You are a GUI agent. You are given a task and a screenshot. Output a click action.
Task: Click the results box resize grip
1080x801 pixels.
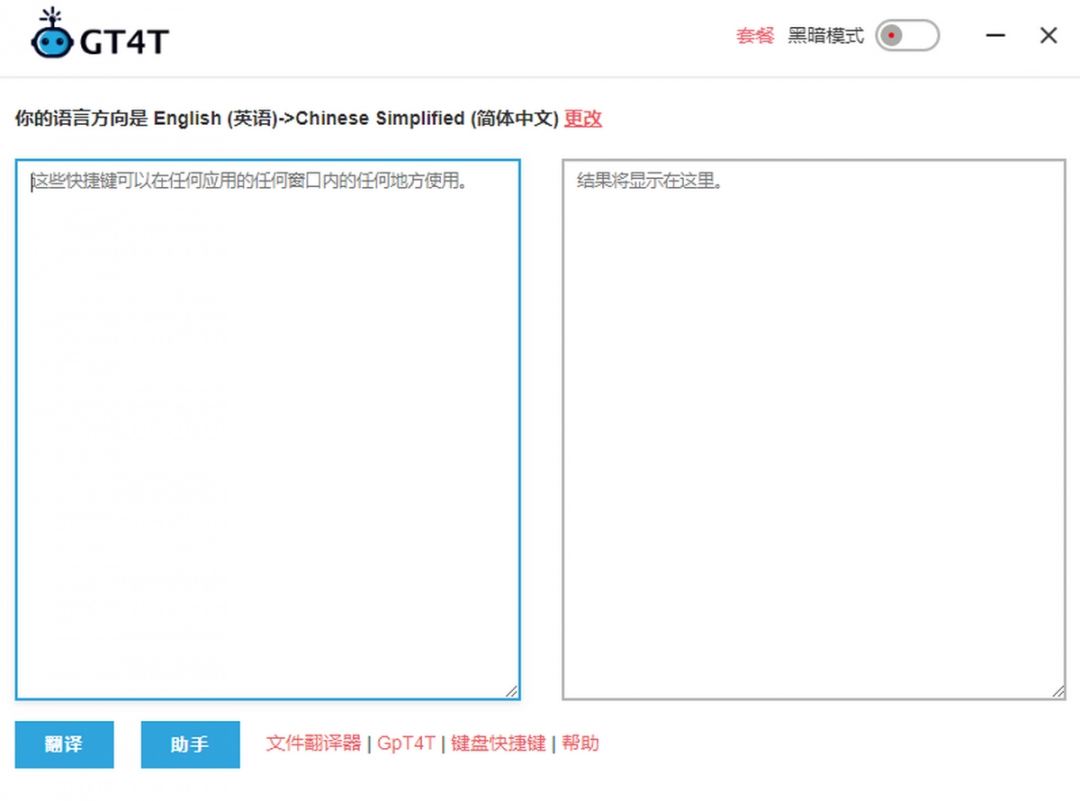point(1058,691)
